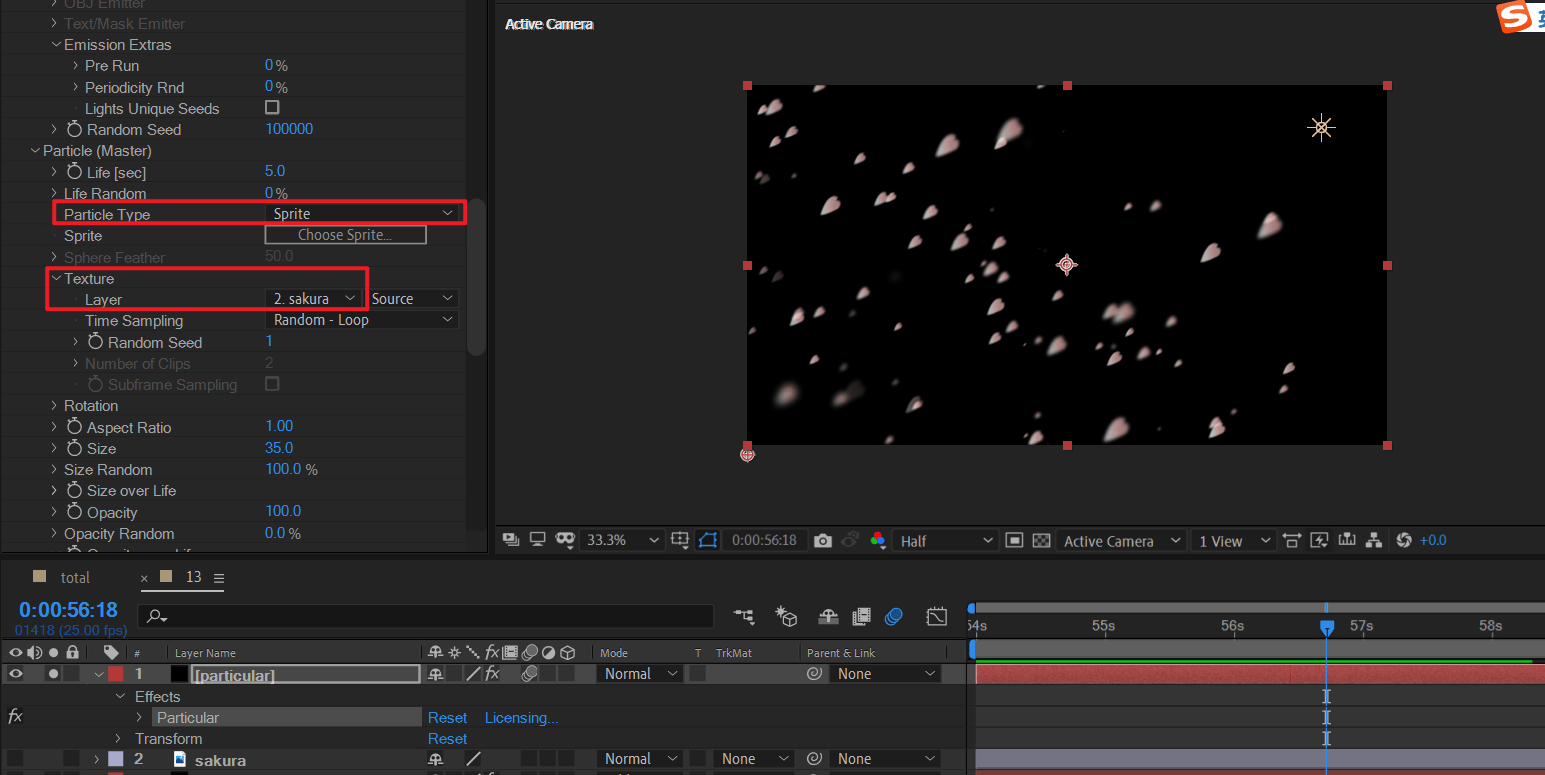Click hide shy layers icon in timeline
Screen dimensions: 1545x775
coord(828,617)
